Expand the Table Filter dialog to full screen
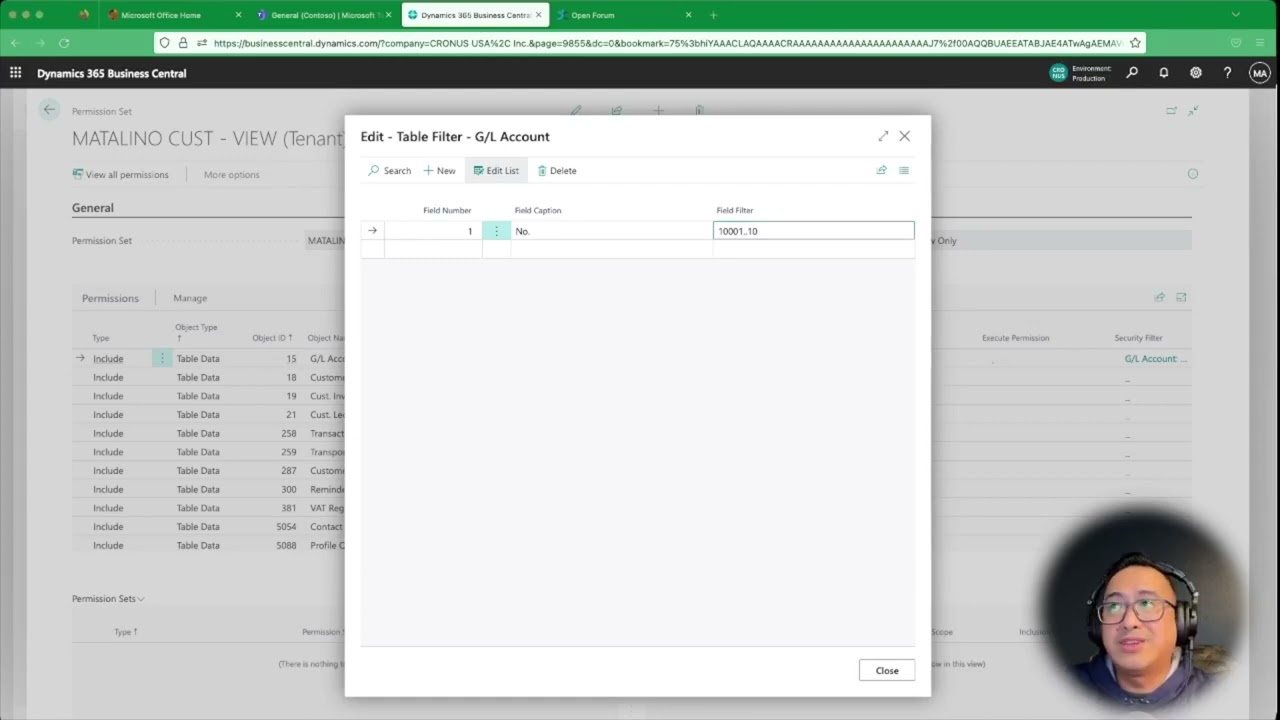 click(x=883, y=136)
